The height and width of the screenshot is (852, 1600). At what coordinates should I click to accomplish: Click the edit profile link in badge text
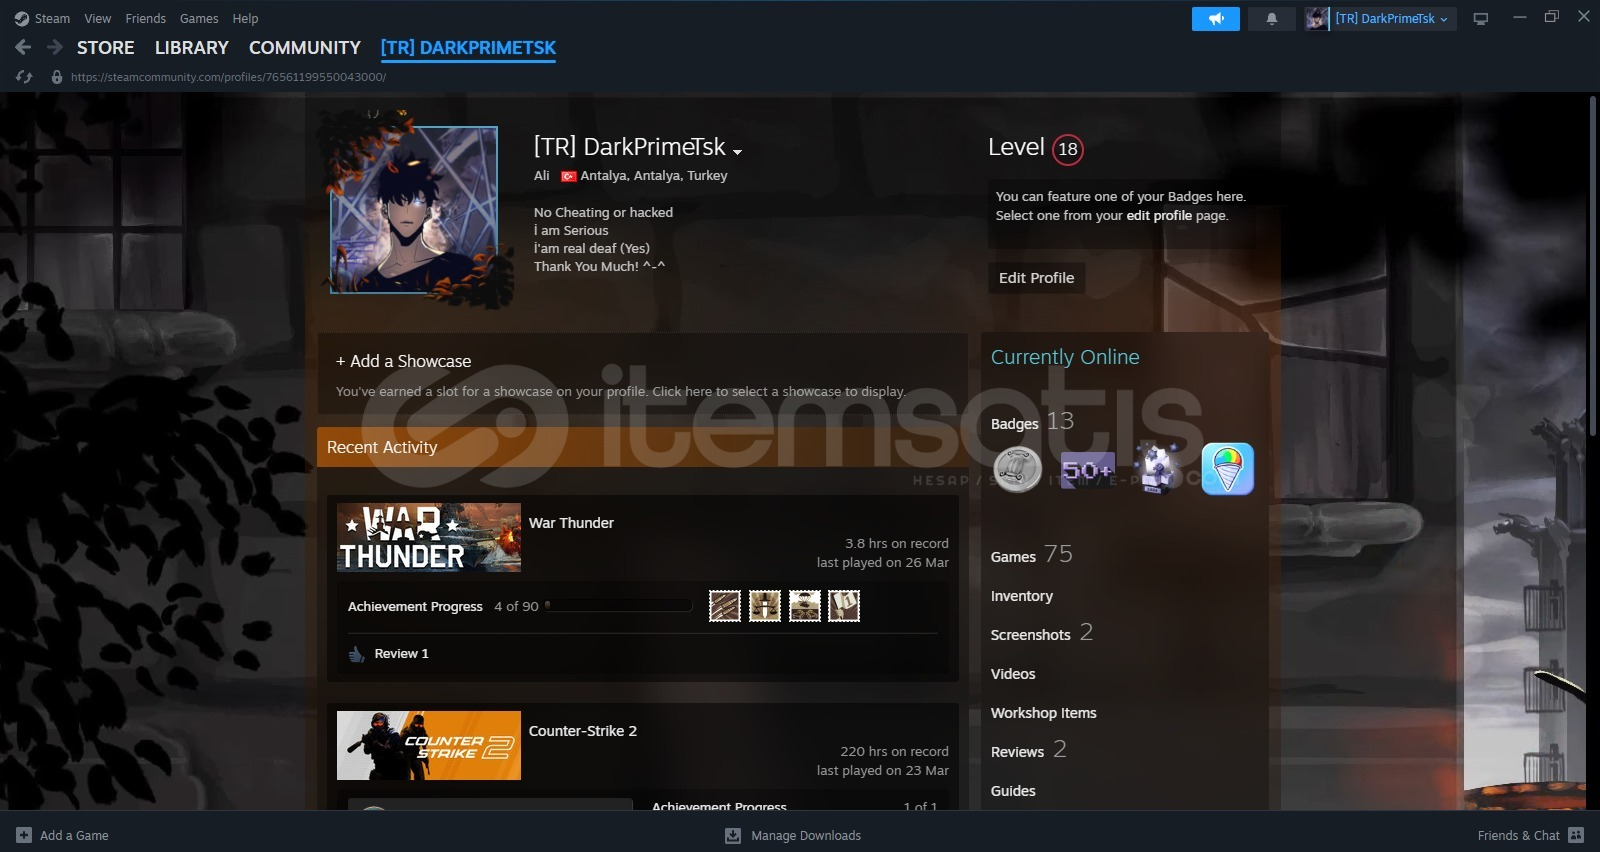(1158, 215)
